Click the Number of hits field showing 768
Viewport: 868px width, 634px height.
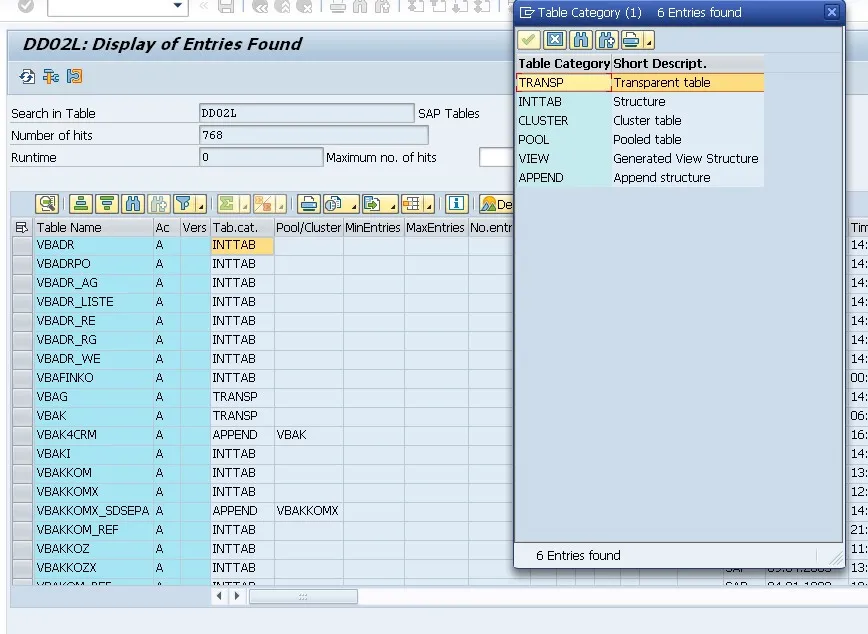point(313,135)
